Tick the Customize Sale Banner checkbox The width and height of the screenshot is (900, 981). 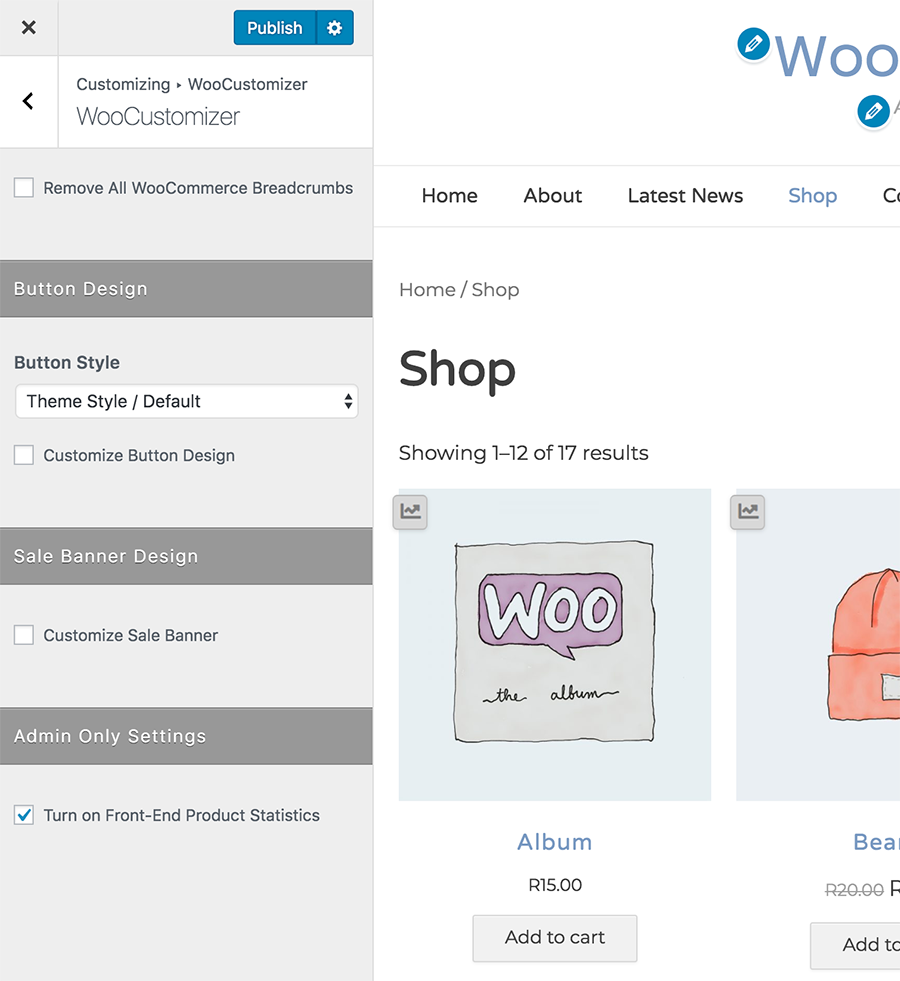(x=24, y=635)
